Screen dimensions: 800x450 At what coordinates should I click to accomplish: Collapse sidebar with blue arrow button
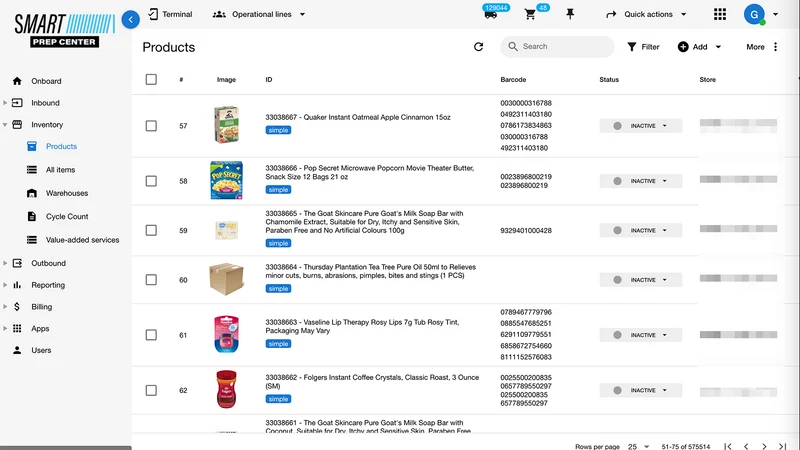(x=131, y=19)
